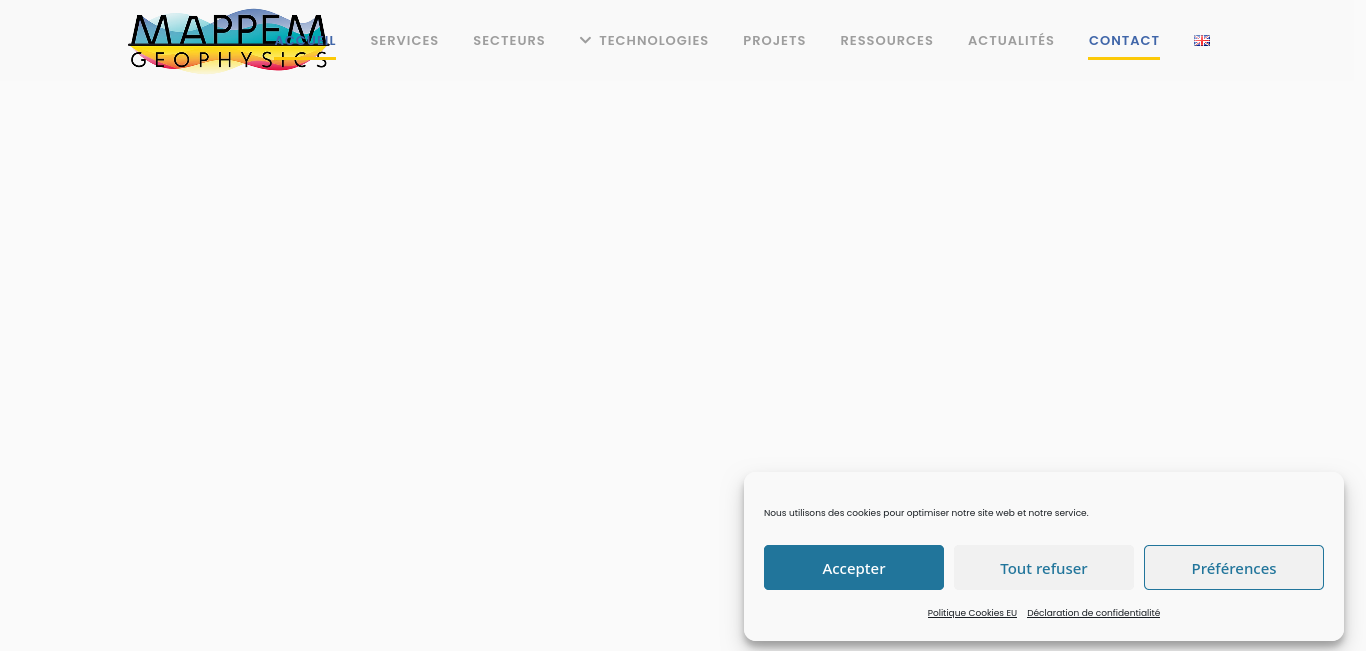Open the TECHNOLOGIES menu item
Screen dimensions: 1366x651
pos(653,41)
